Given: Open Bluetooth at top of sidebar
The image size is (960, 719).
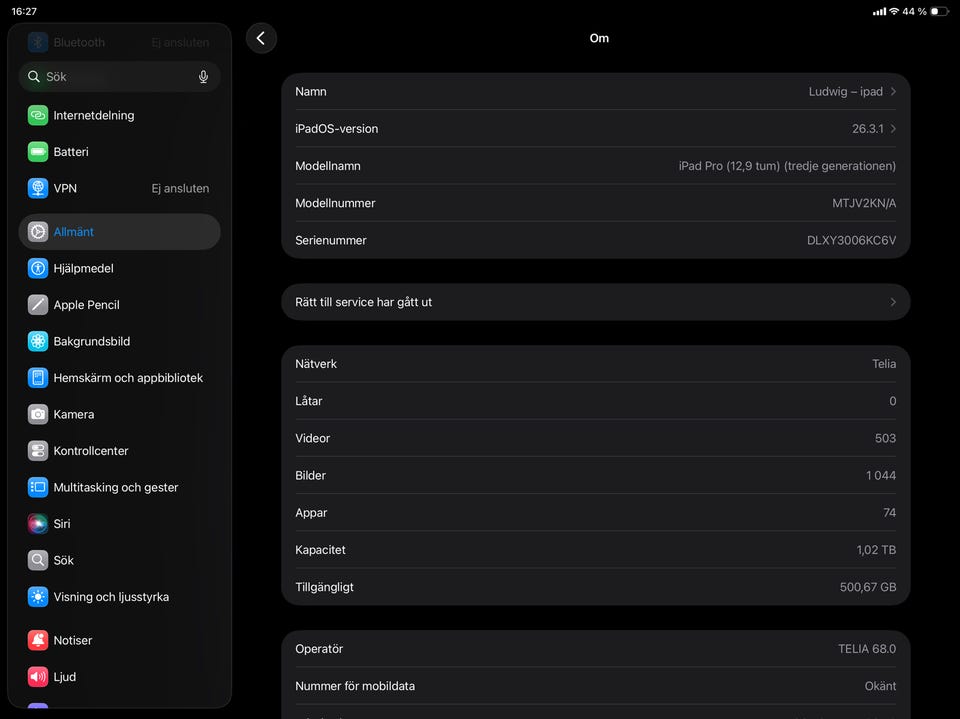Looking at the screenshot, I should pos(119,42).
